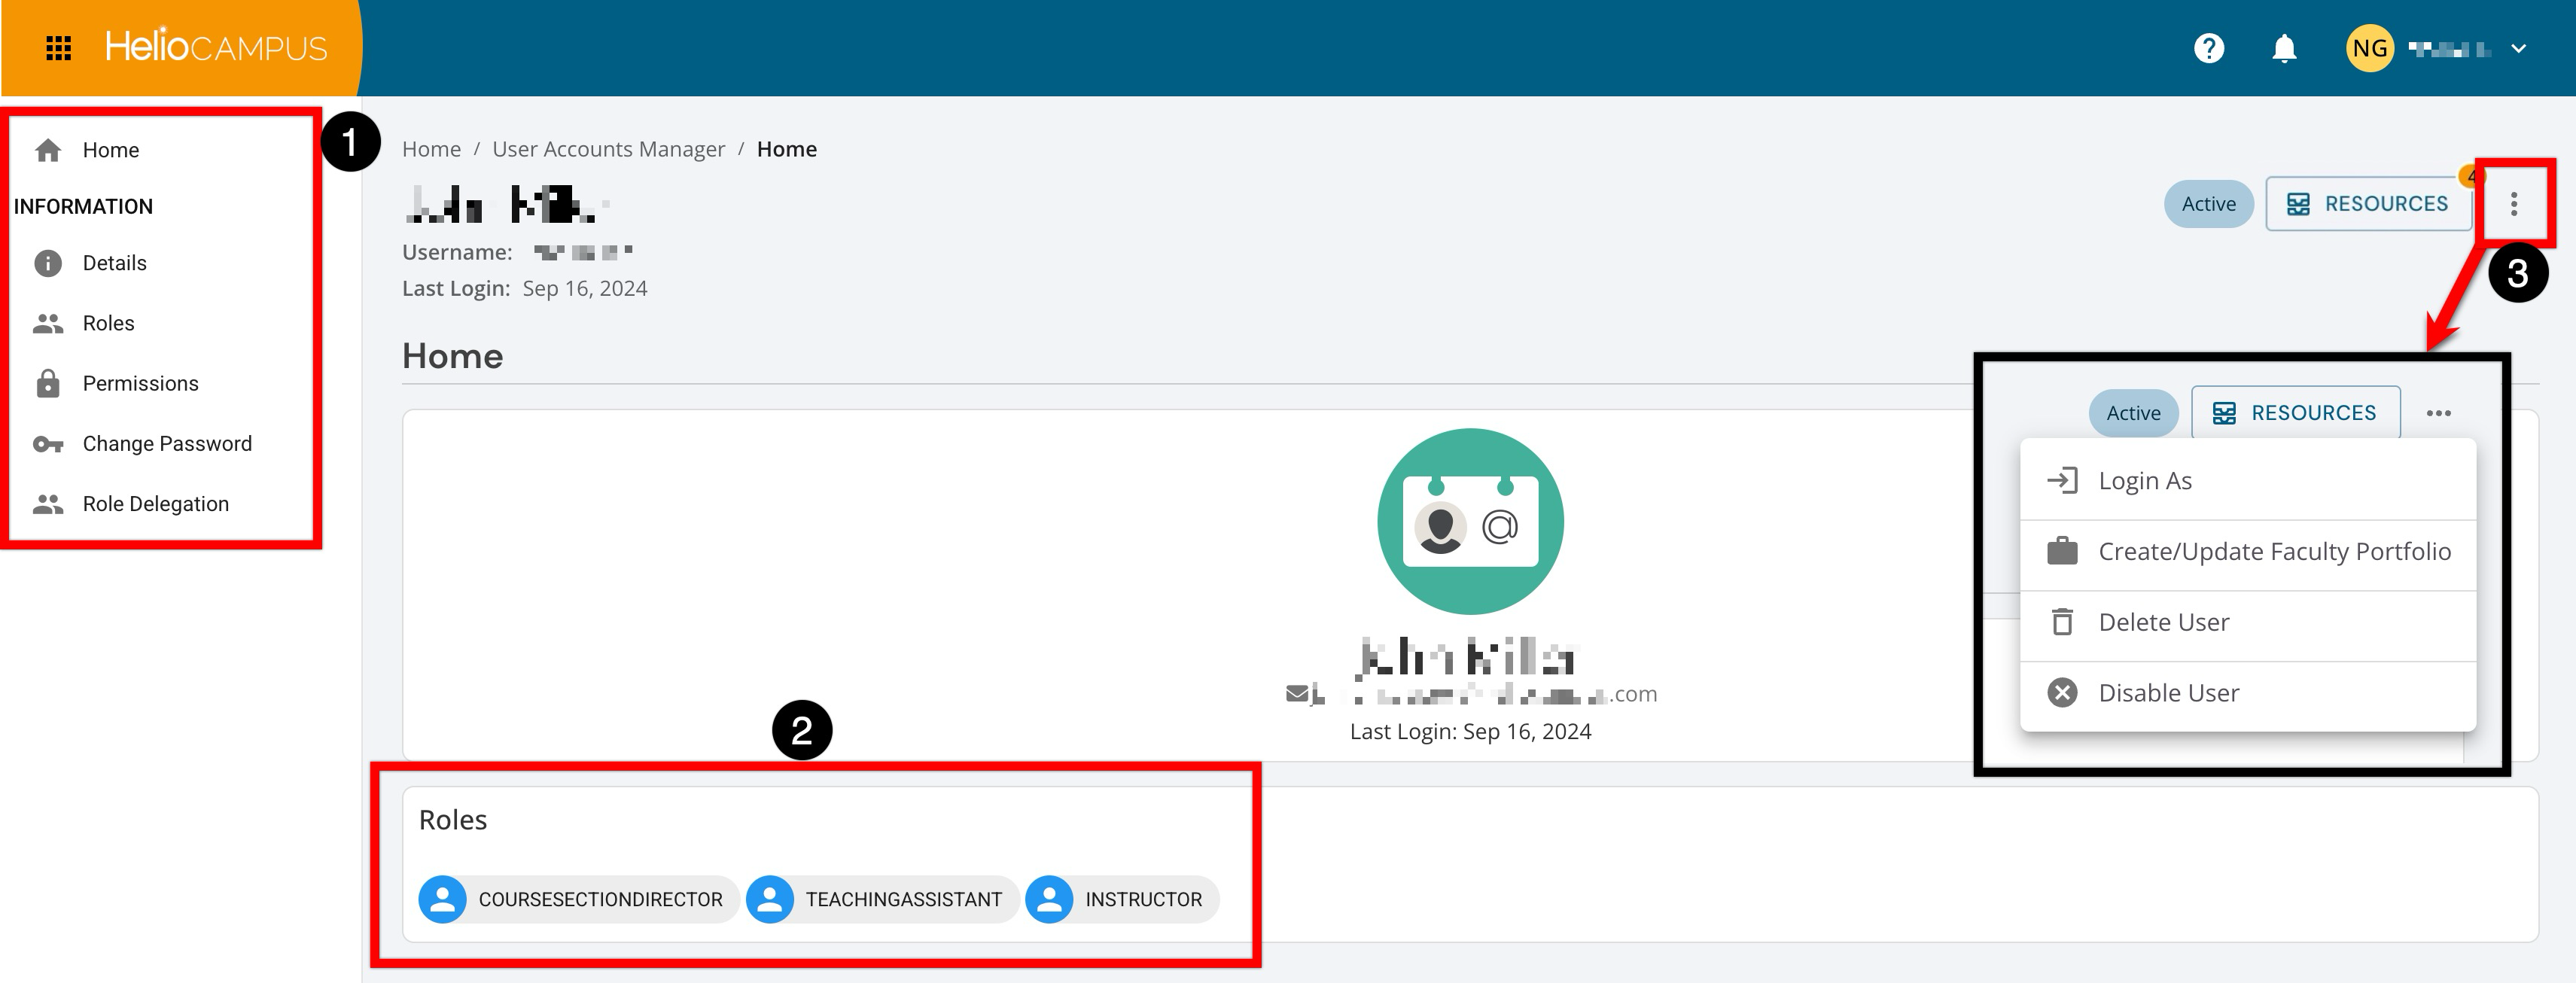Click the horizontal three-dot menu icon
Image resolution: width=2576 pixels, height=983 pixels.
(2438, 413)
